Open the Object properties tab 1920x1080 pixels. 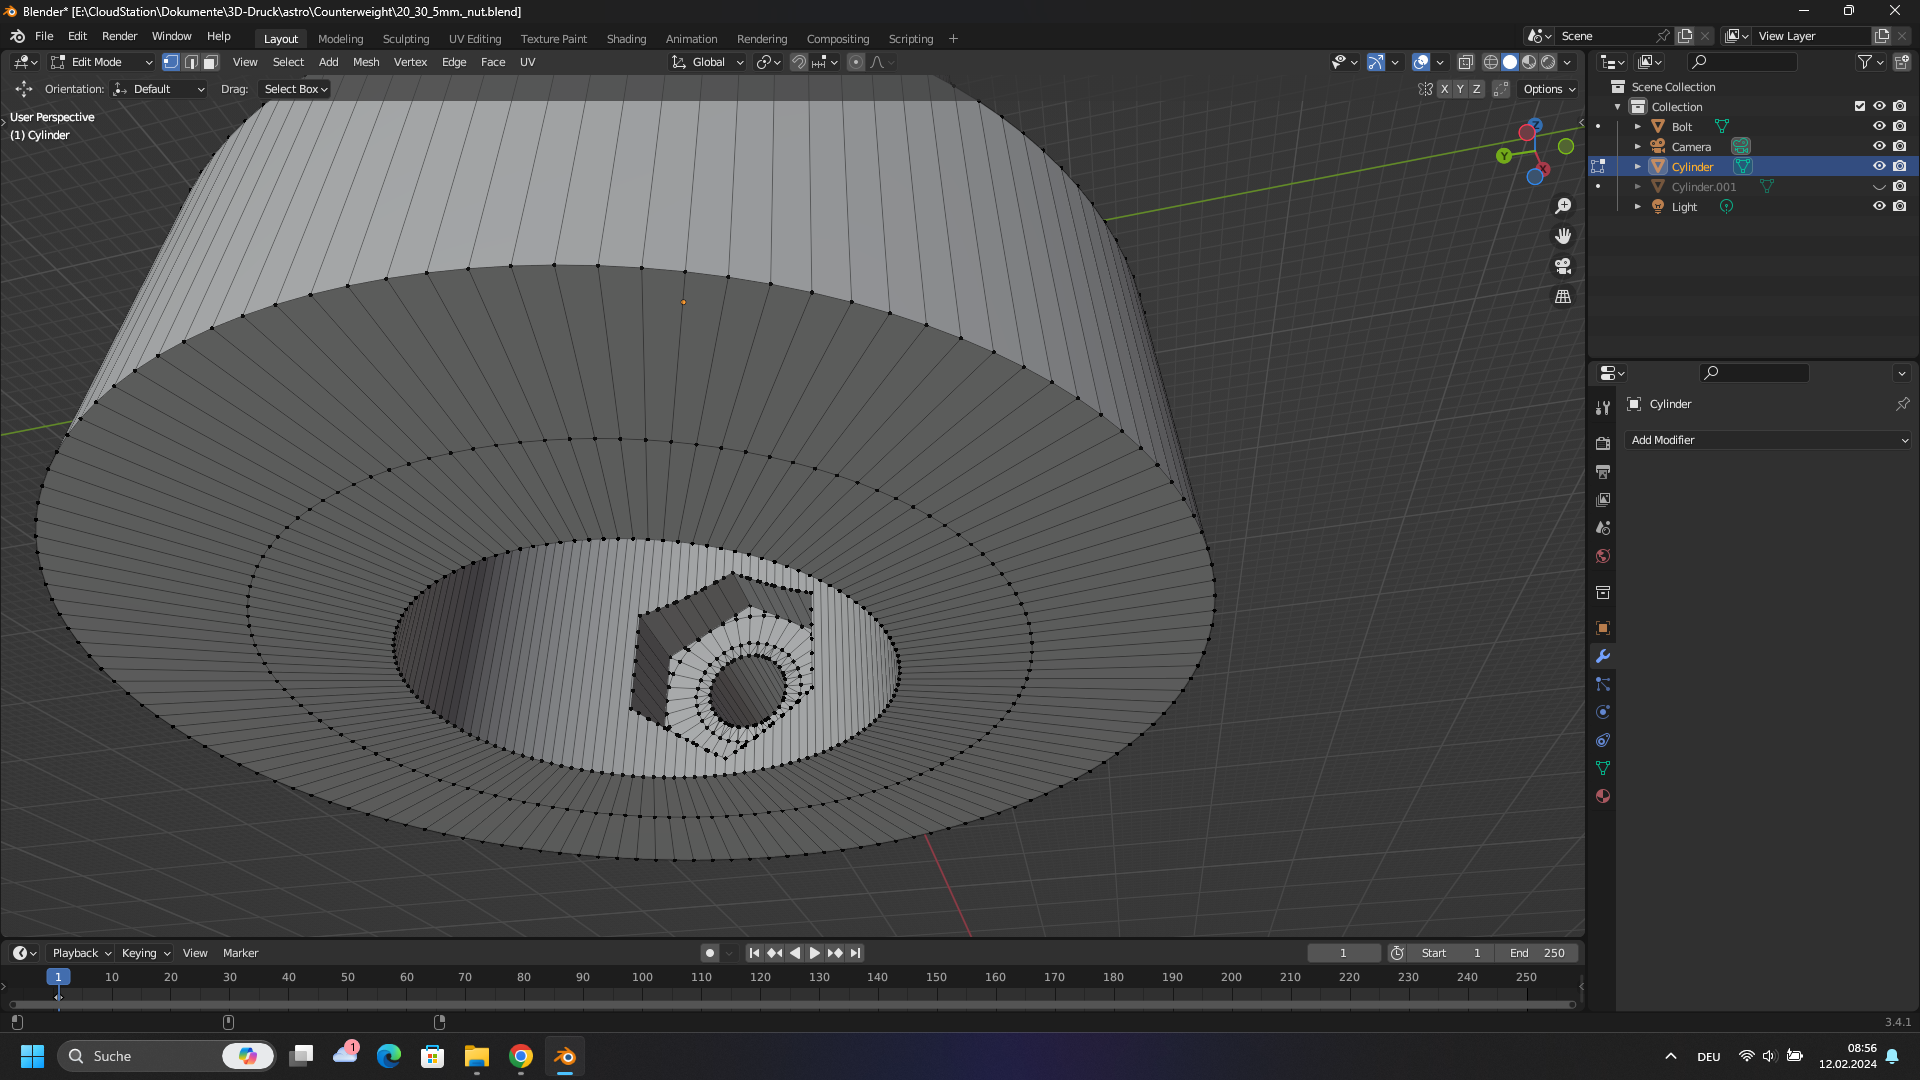point(1603,628)
